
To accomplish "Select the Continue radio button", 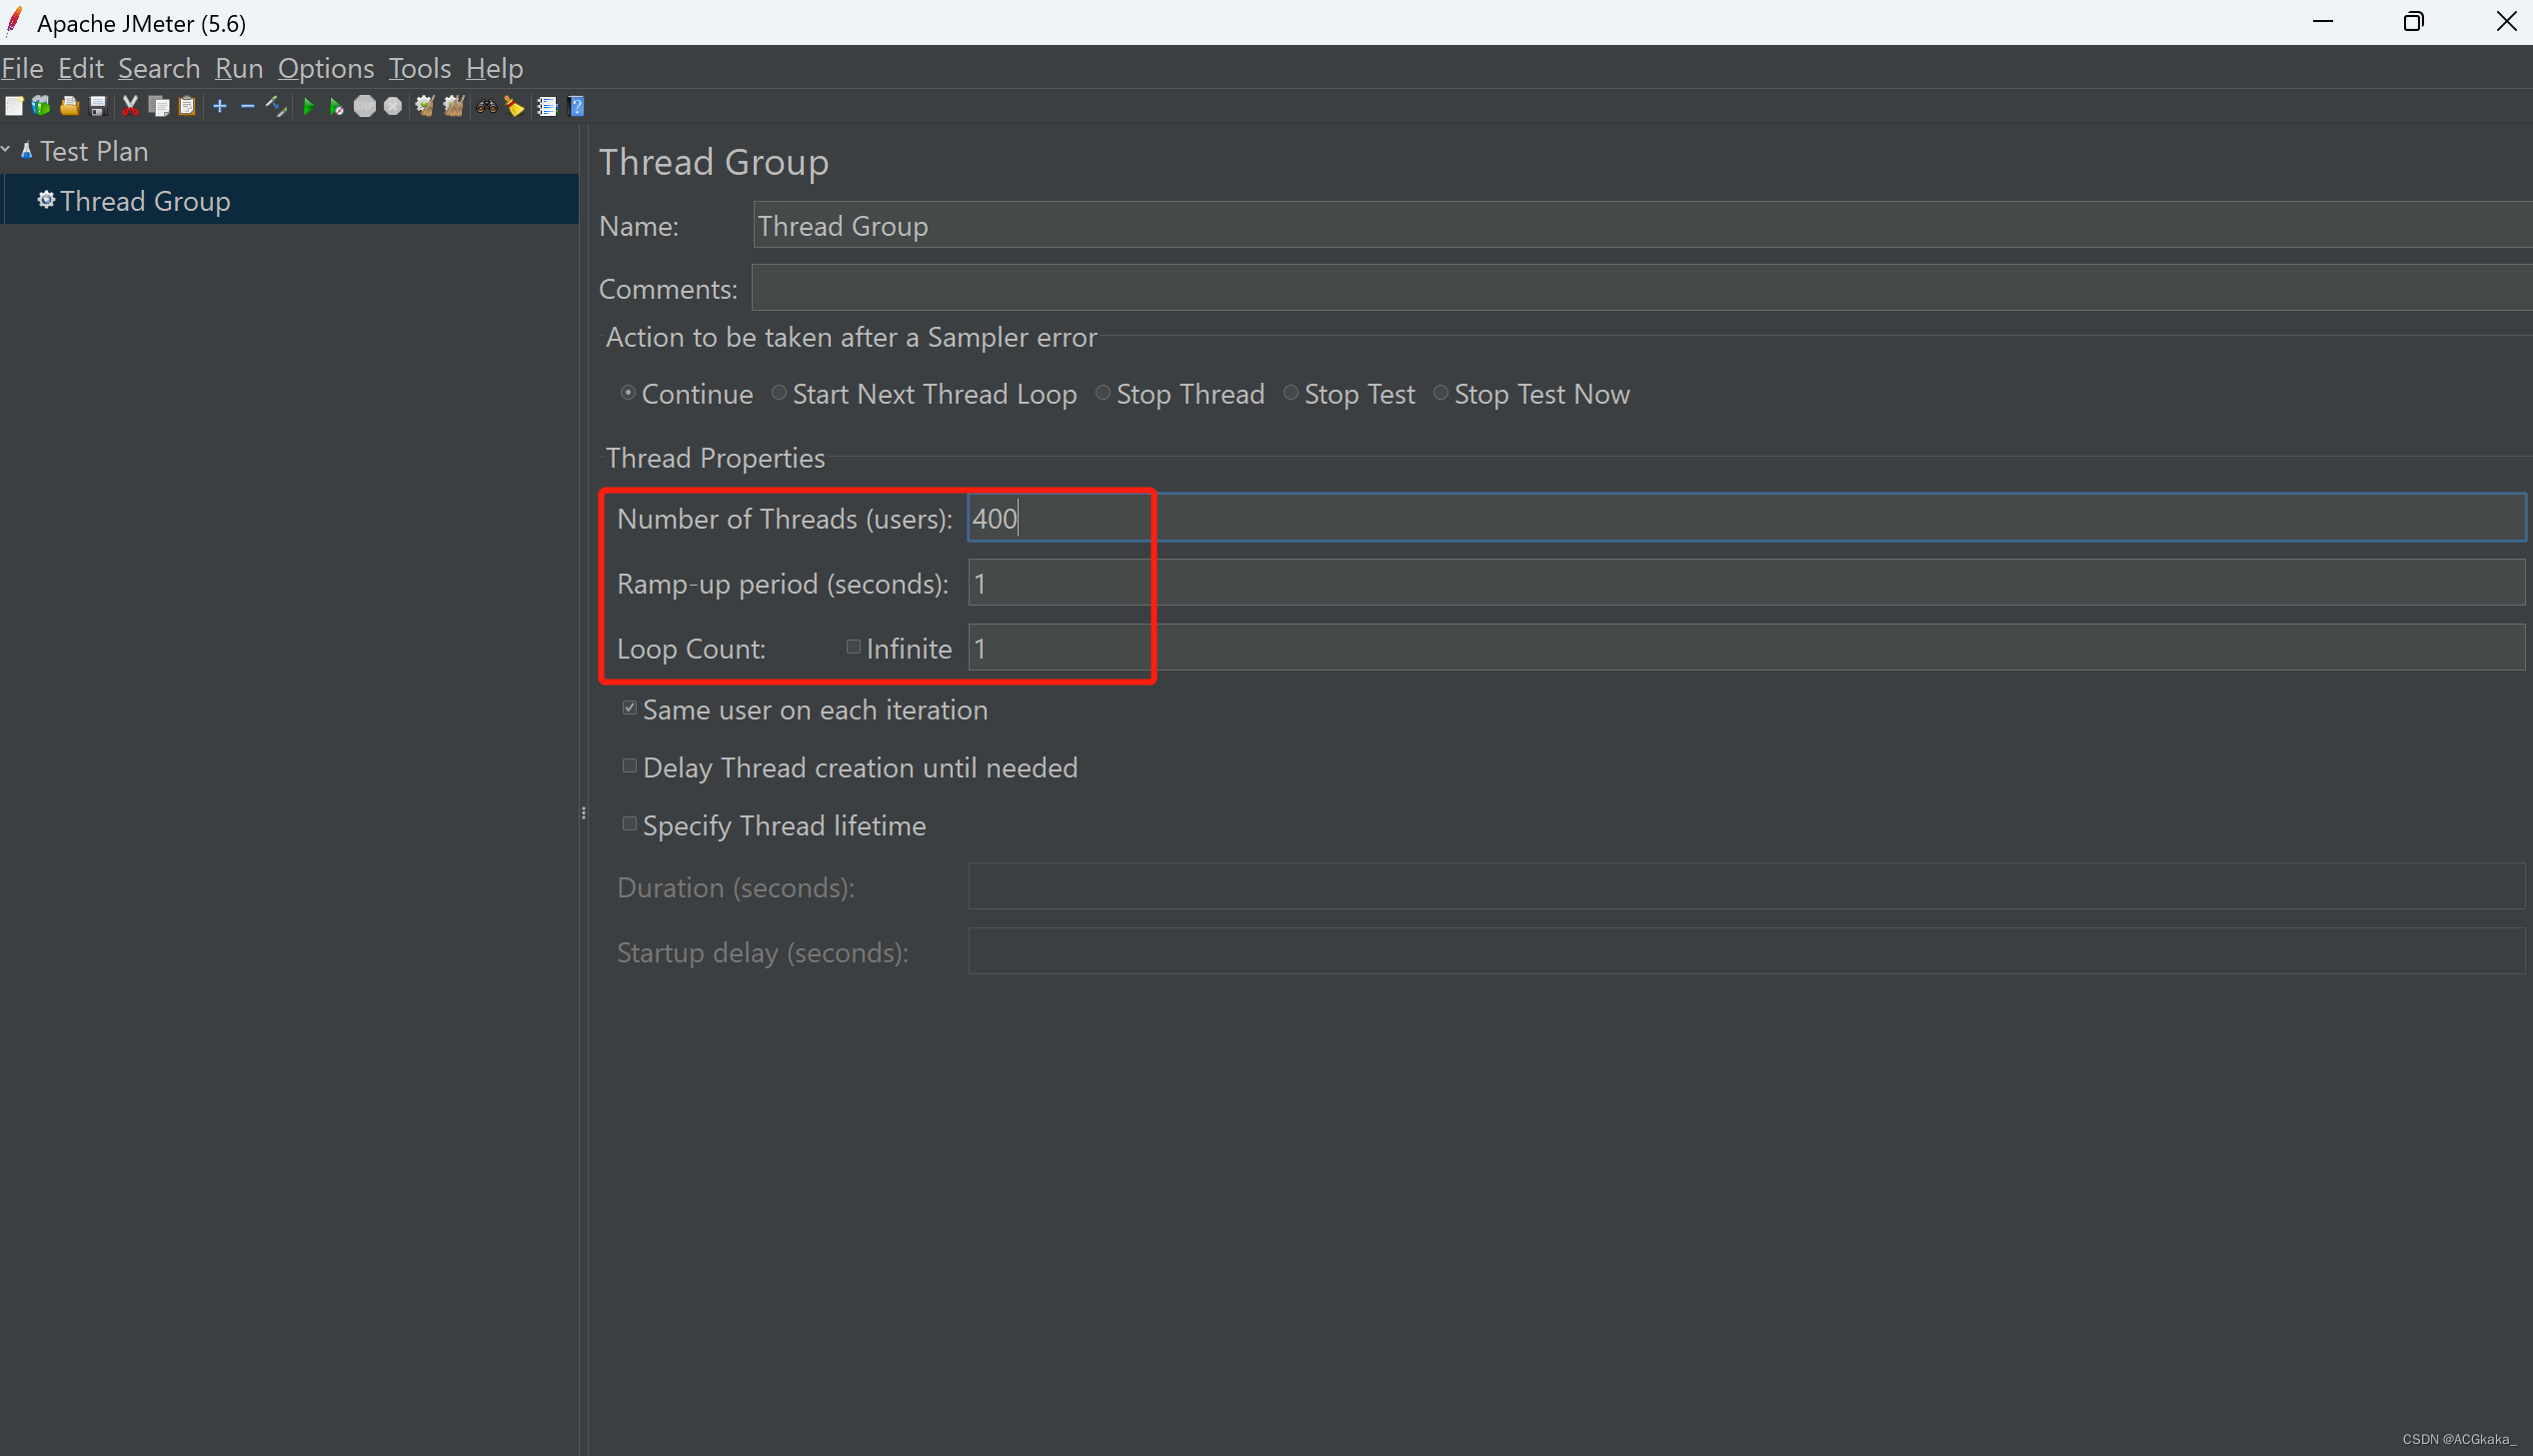I will (628, 393).
